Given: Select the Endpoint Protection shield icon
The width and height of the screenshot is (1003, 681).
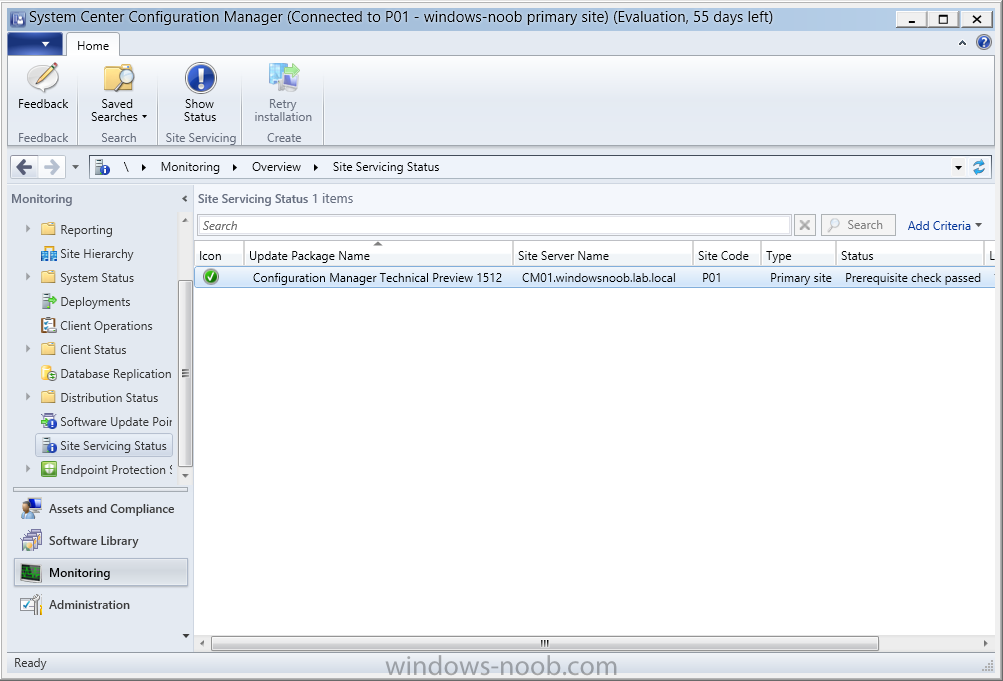Looking at the screenshot, I should click(x=49, y=469).
